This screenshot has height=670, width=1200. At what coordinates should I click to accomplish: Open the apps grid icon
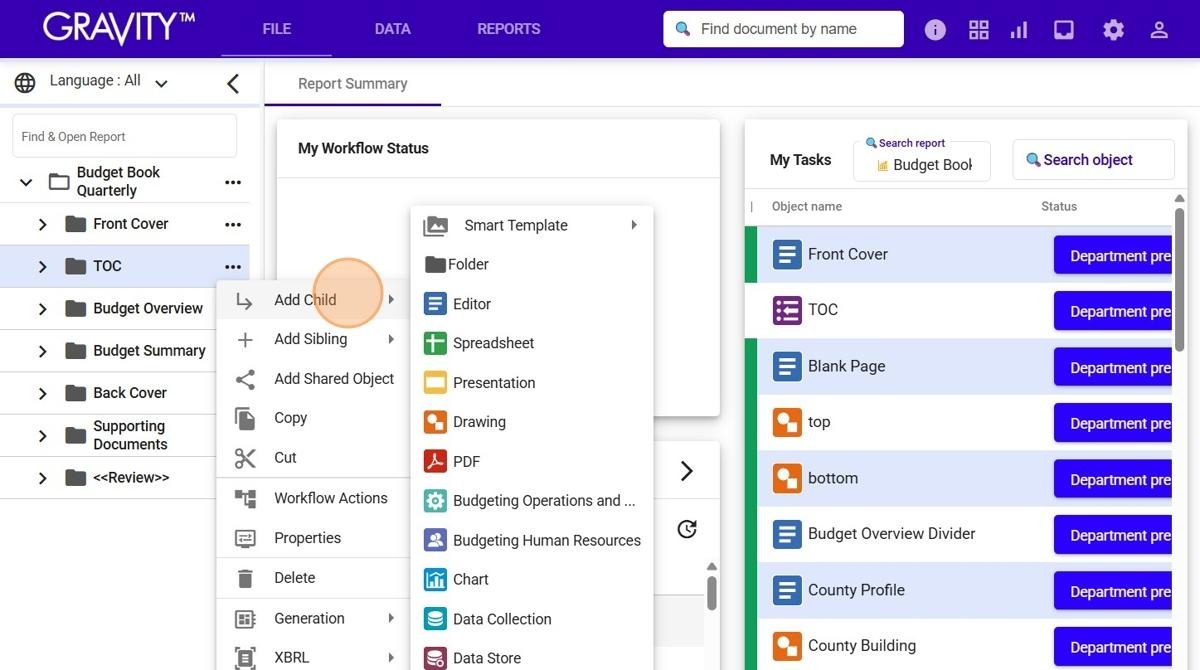pos(979,30)
